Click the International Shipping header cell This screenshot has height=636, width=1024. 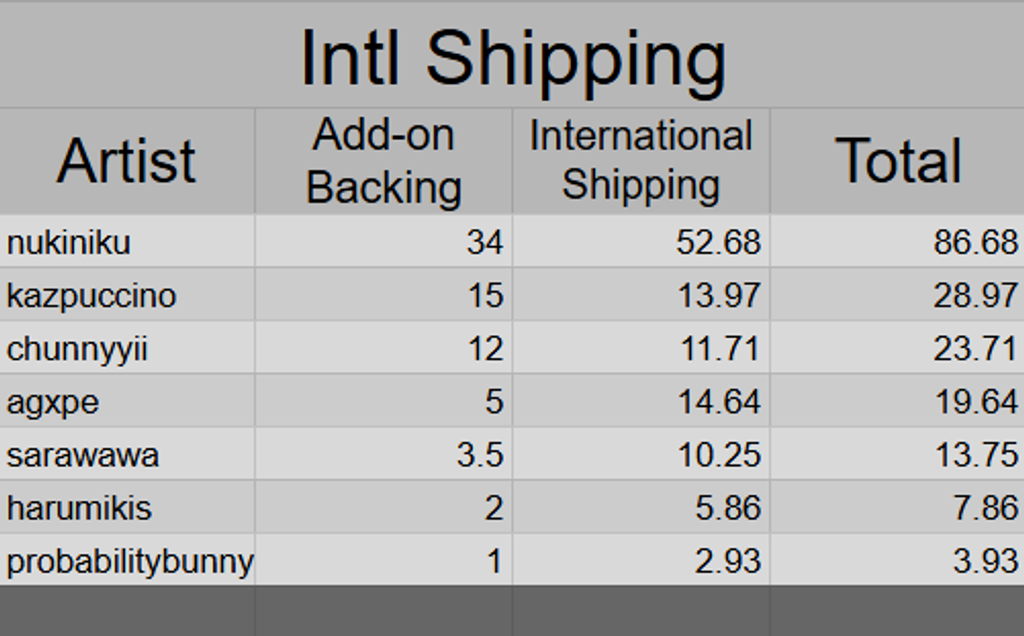point(641,161)
